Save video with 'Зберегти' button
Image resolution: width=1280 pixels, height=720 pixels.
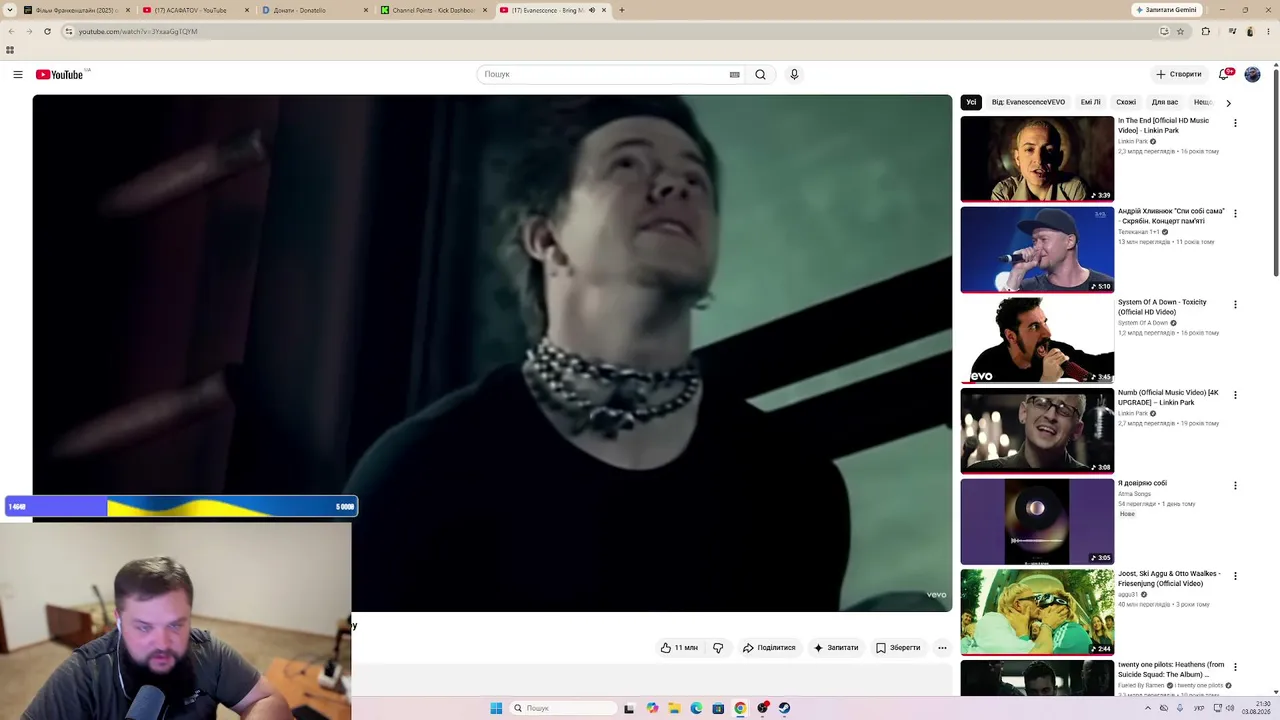point(898,648)
